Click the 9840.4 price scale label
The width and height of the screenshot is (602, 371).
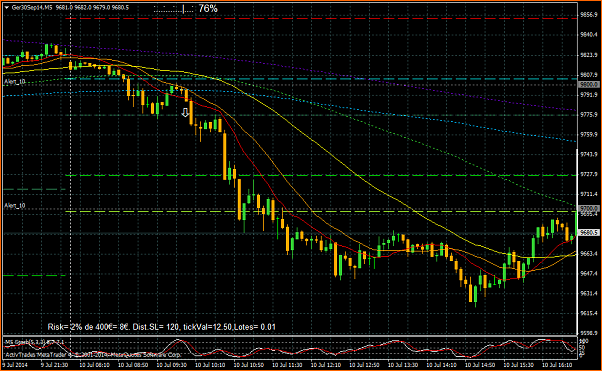589,35
